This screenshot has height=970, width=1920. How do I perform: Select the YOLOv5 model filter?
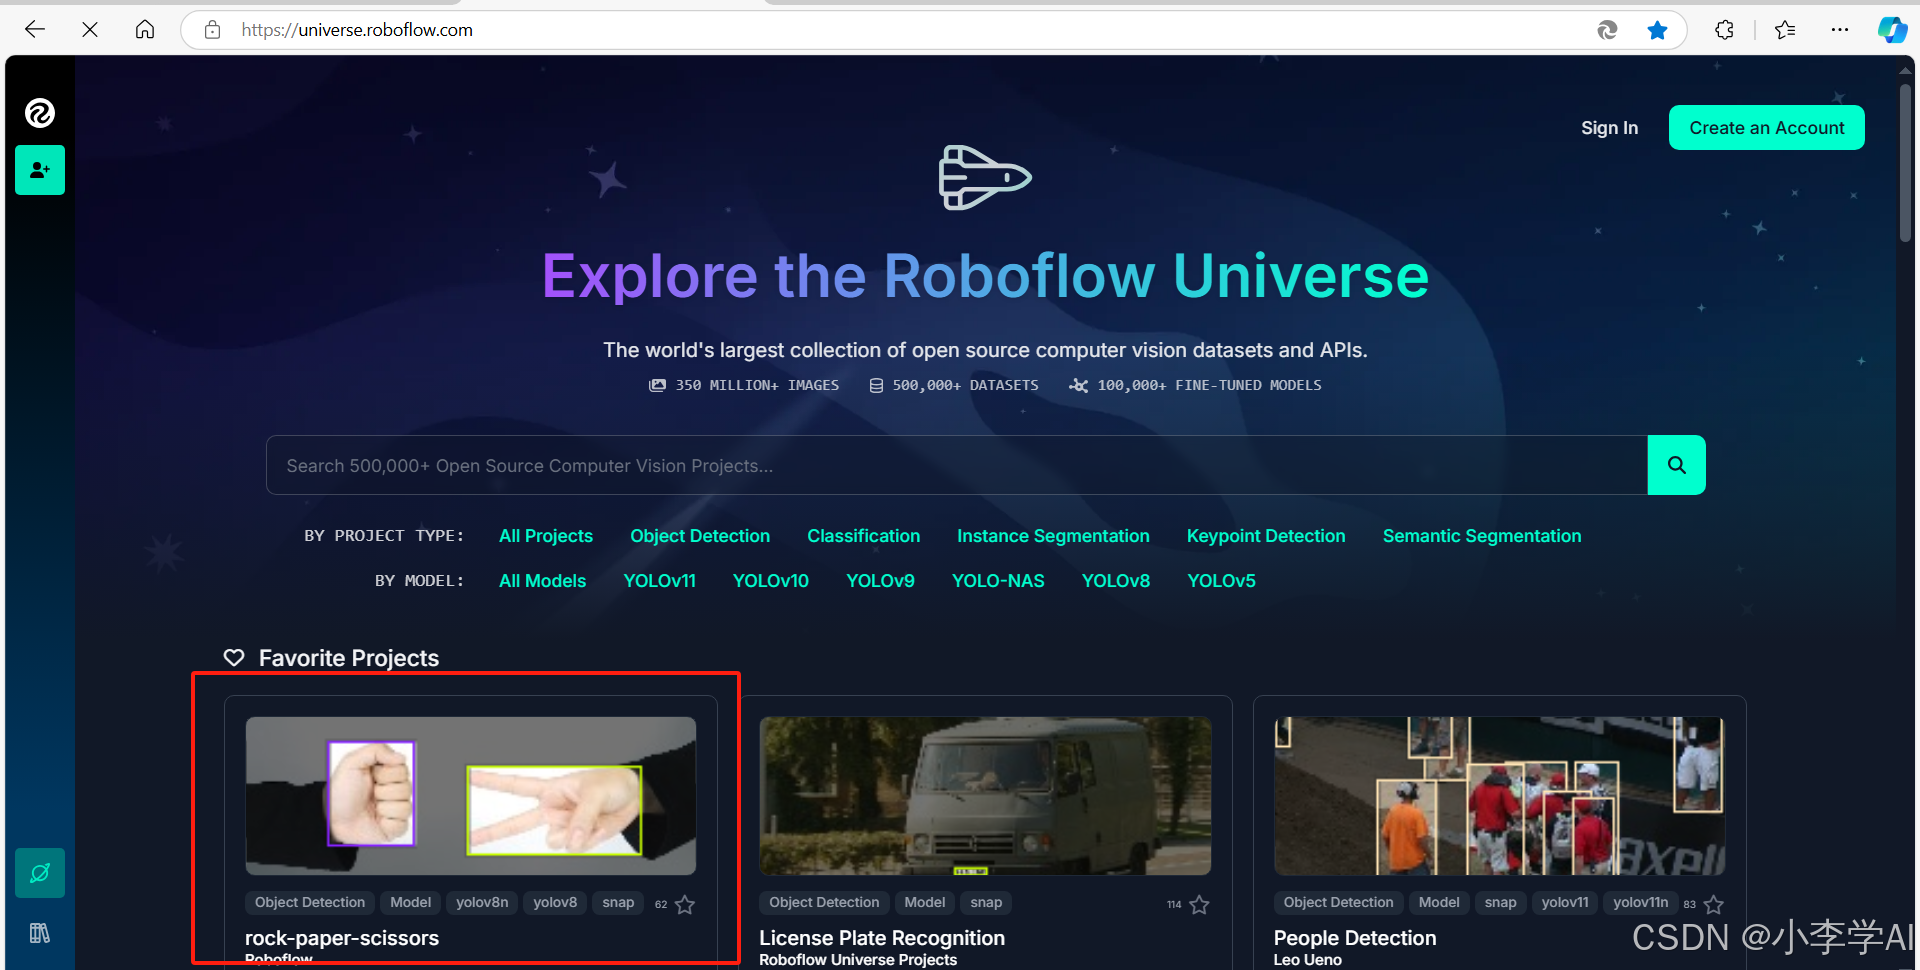click(1221, 581)
